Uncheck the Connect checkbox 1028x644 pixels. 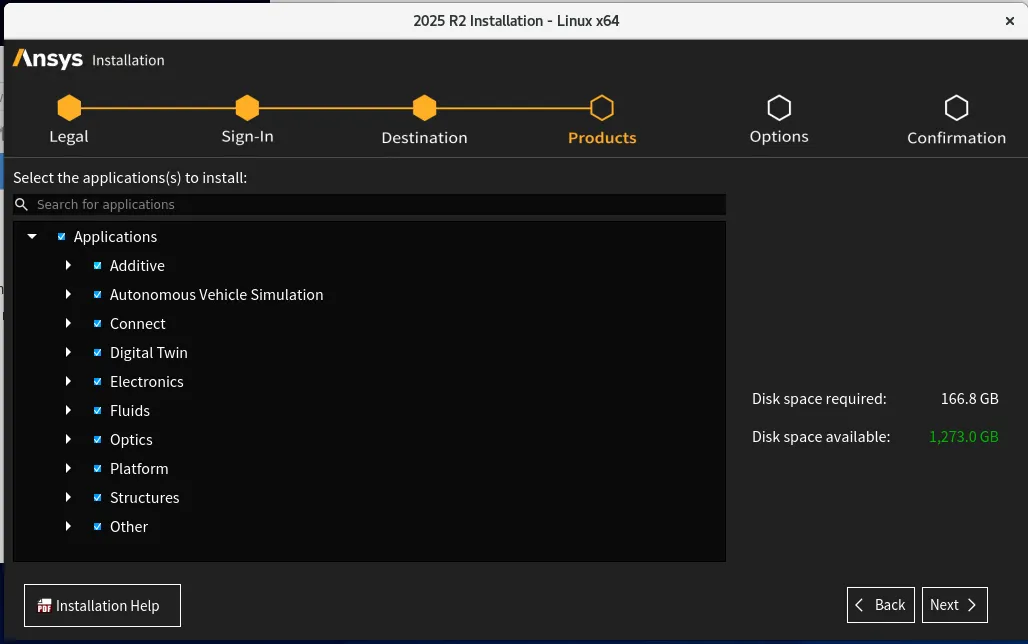(98, 323)
